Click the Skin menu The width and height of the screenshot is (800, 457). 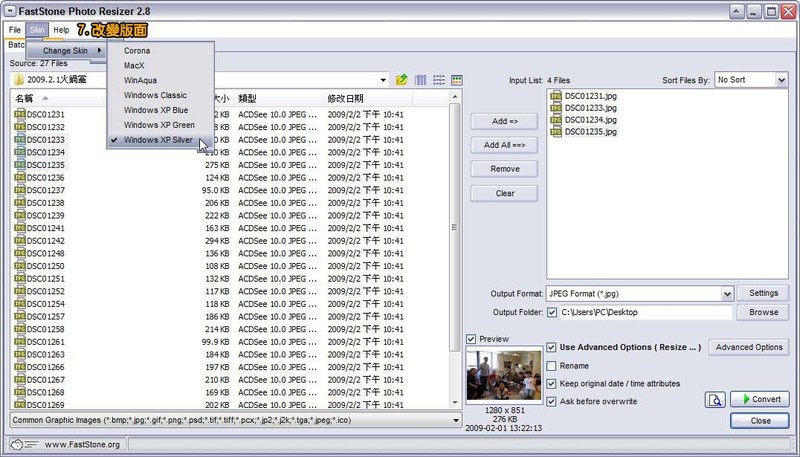(37, 30)
